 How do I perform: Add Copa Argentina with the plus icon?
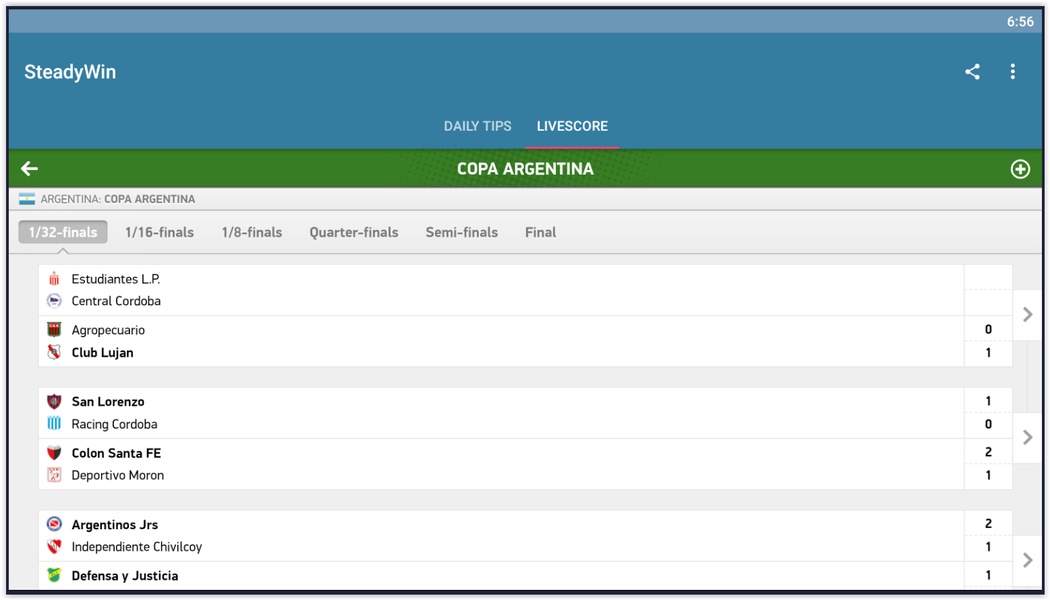[1020, 169]
